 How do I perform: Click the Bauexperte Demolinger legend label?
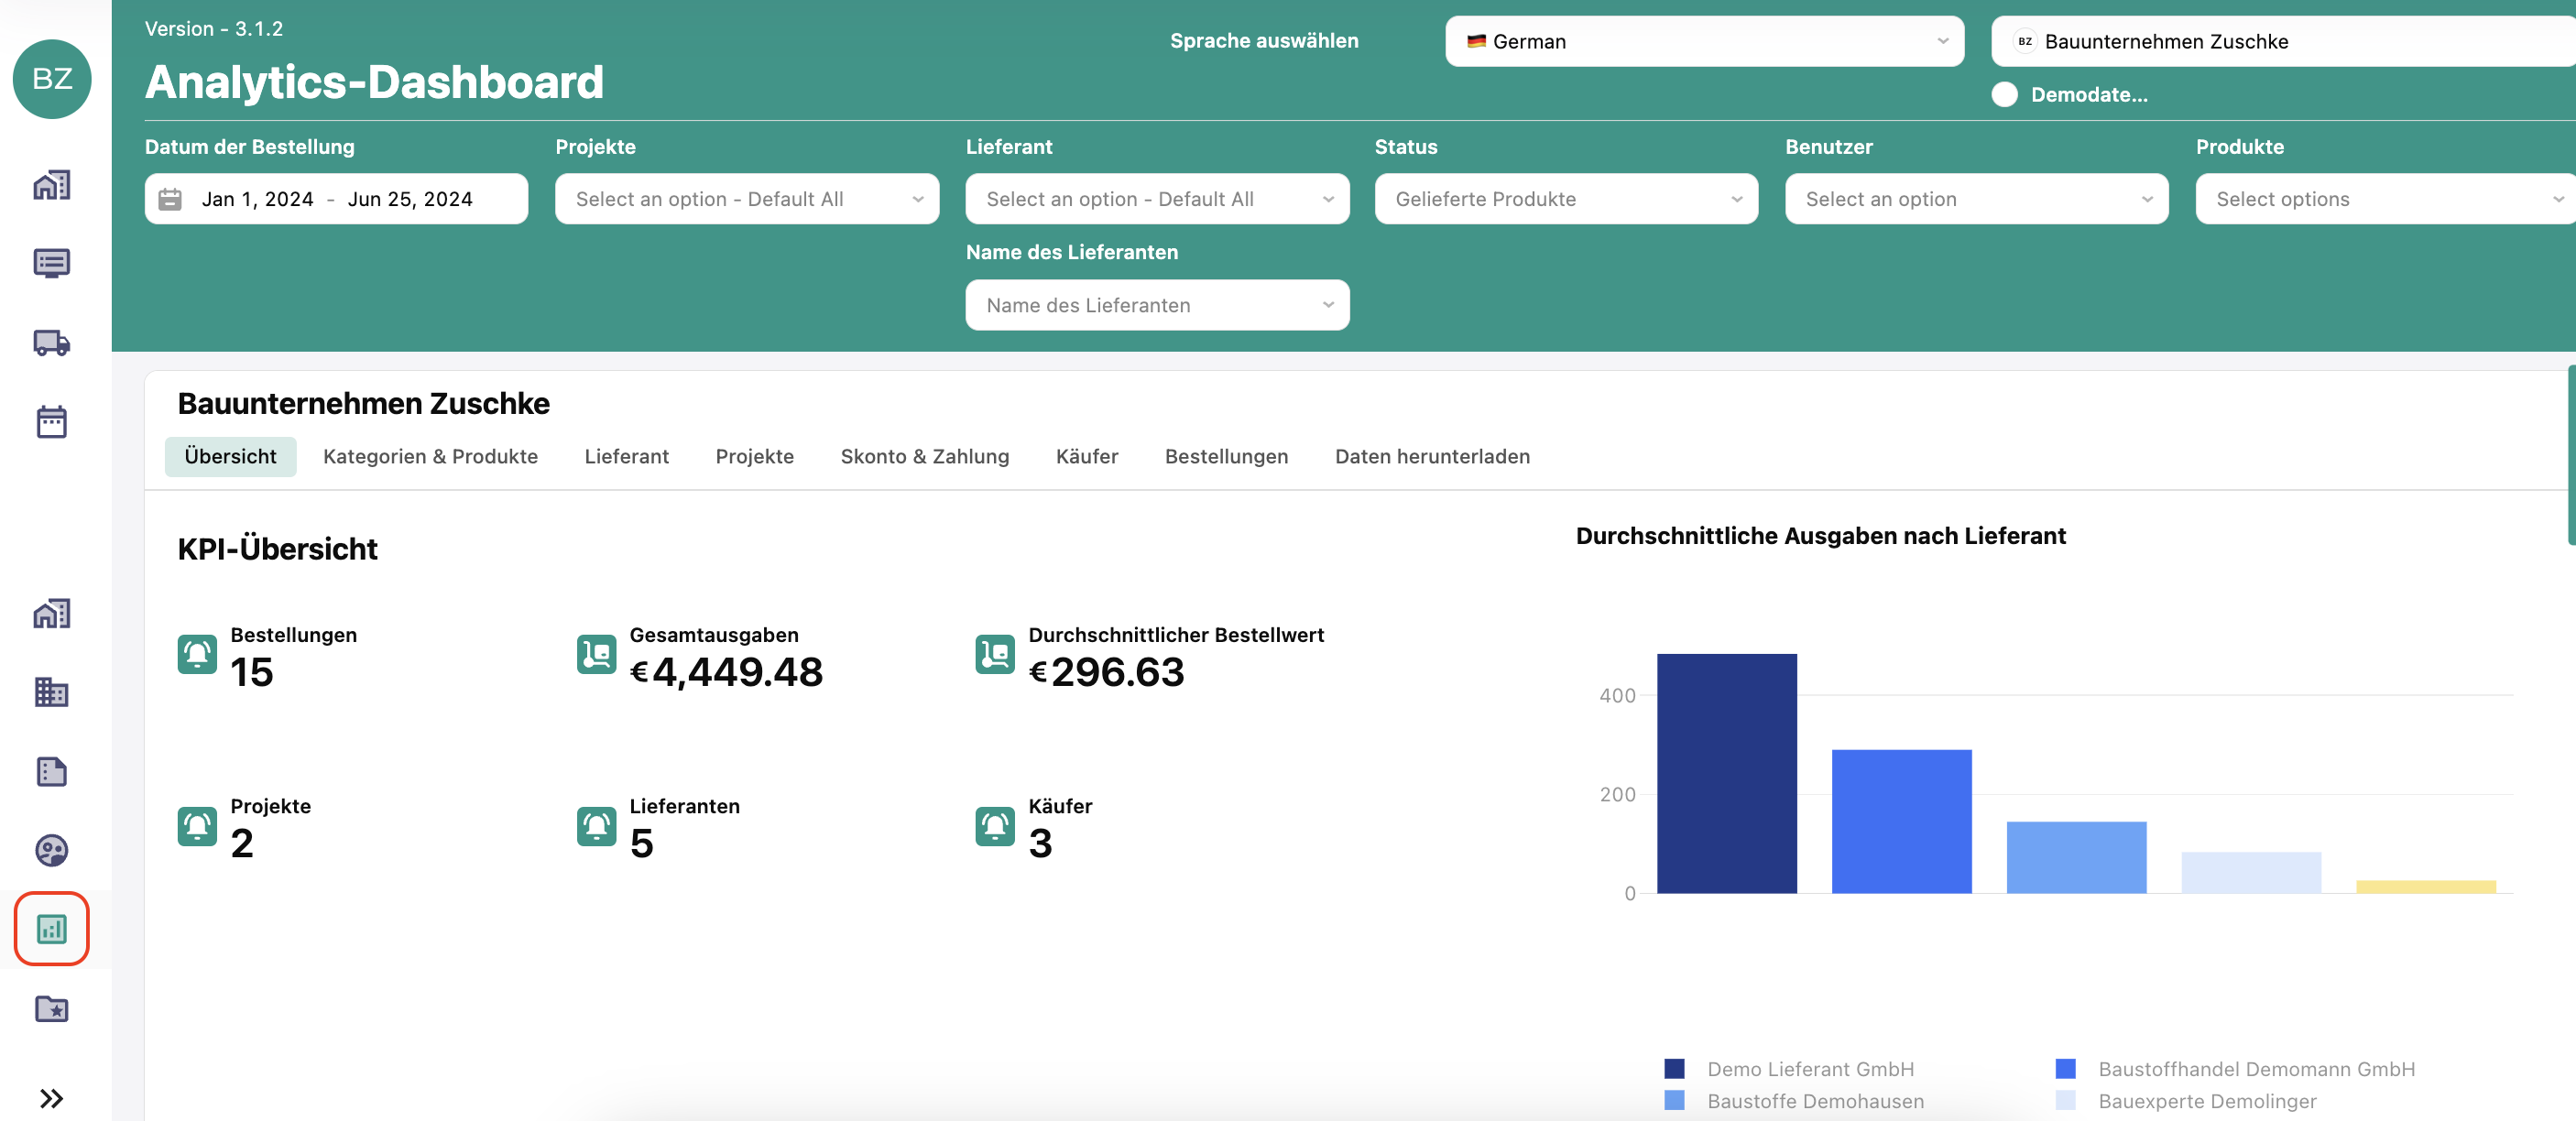tap(2207, 1100)
